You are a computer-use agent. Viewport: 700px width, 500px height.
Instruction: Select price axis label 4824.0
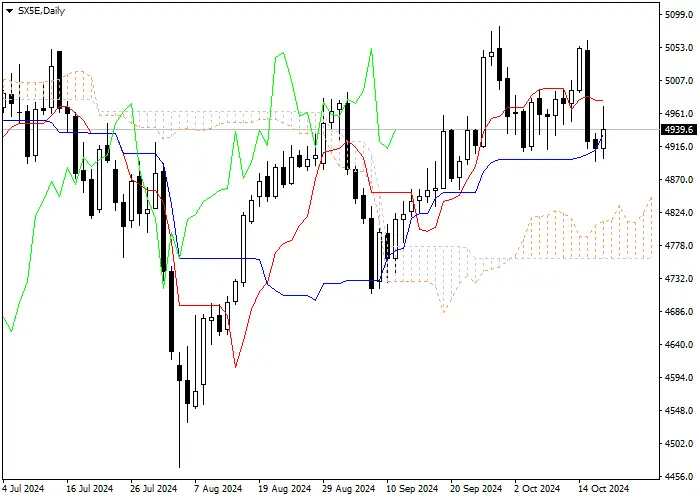679,213
